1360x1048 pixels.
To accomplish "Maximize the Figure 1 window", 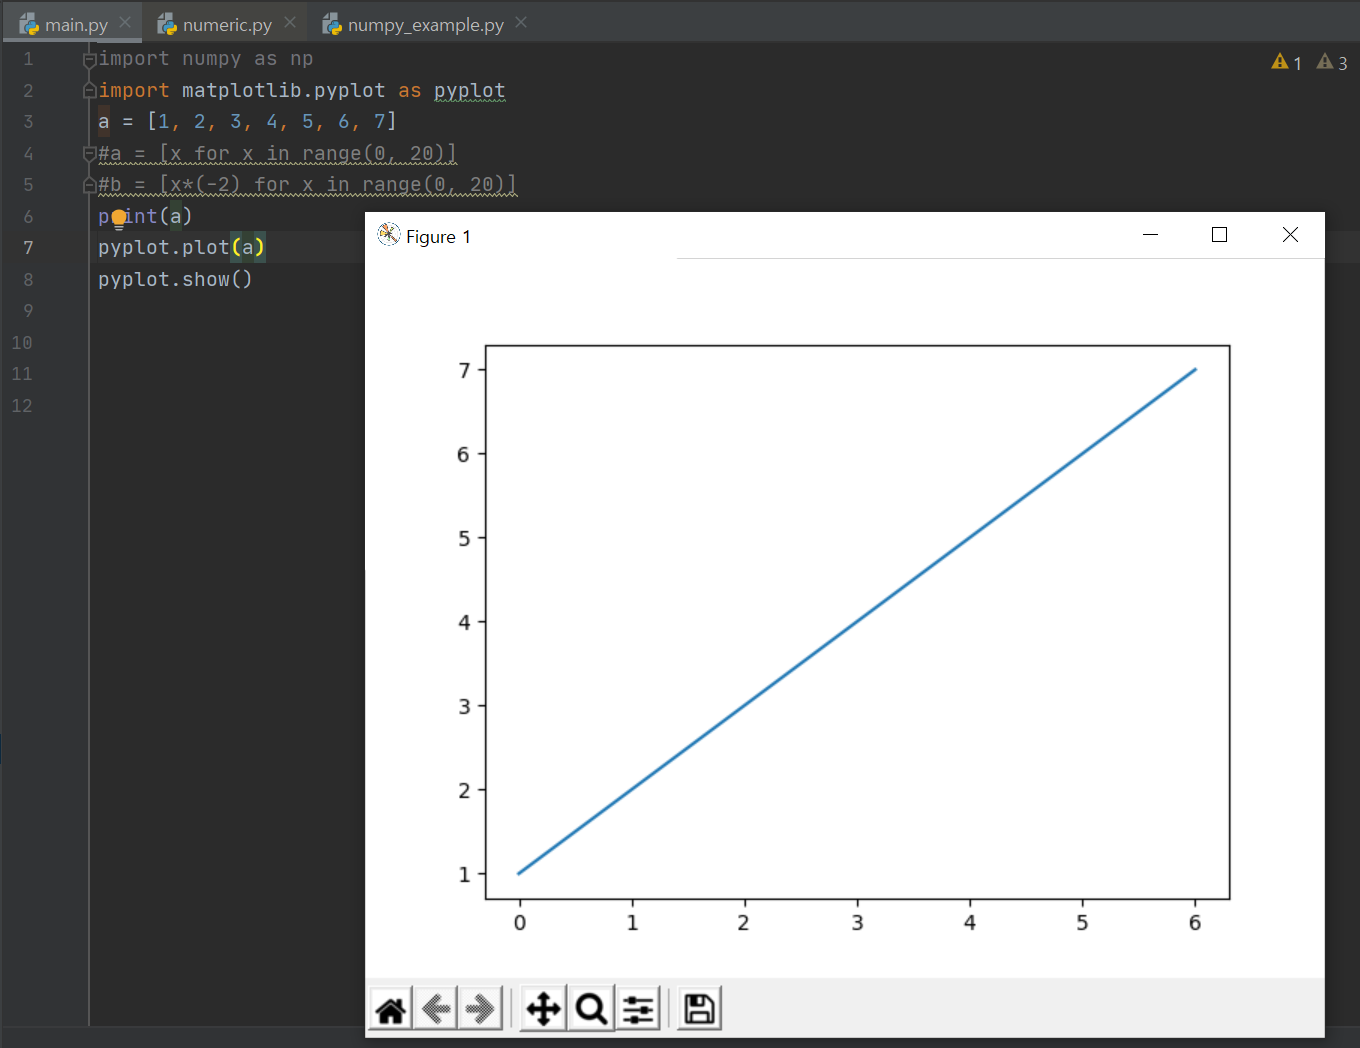I will click(x=1219, y=235).
